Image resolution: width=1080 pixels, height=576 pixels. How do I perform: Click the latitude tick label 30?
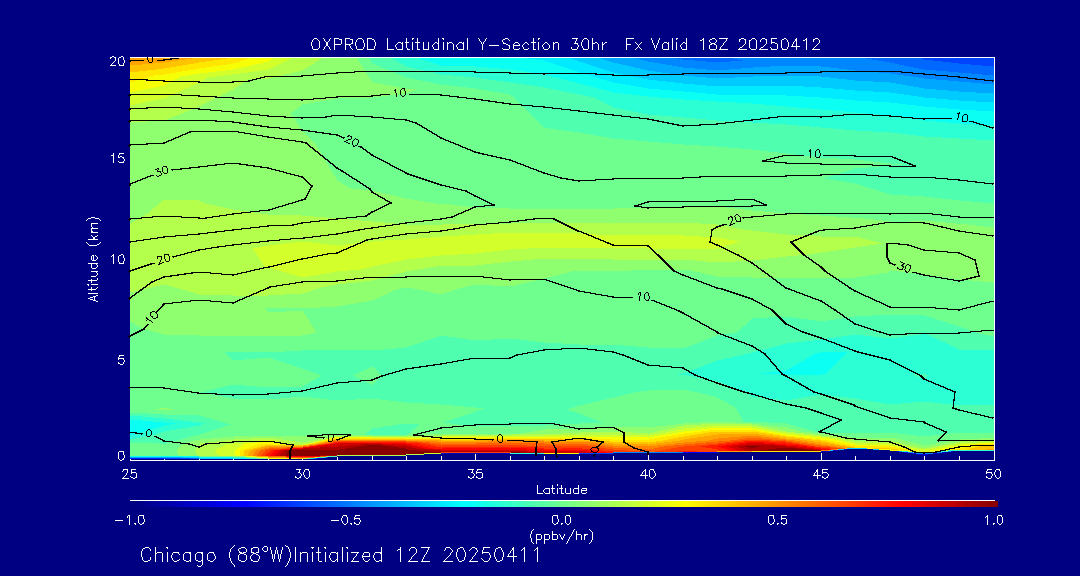tap(302, 474)
